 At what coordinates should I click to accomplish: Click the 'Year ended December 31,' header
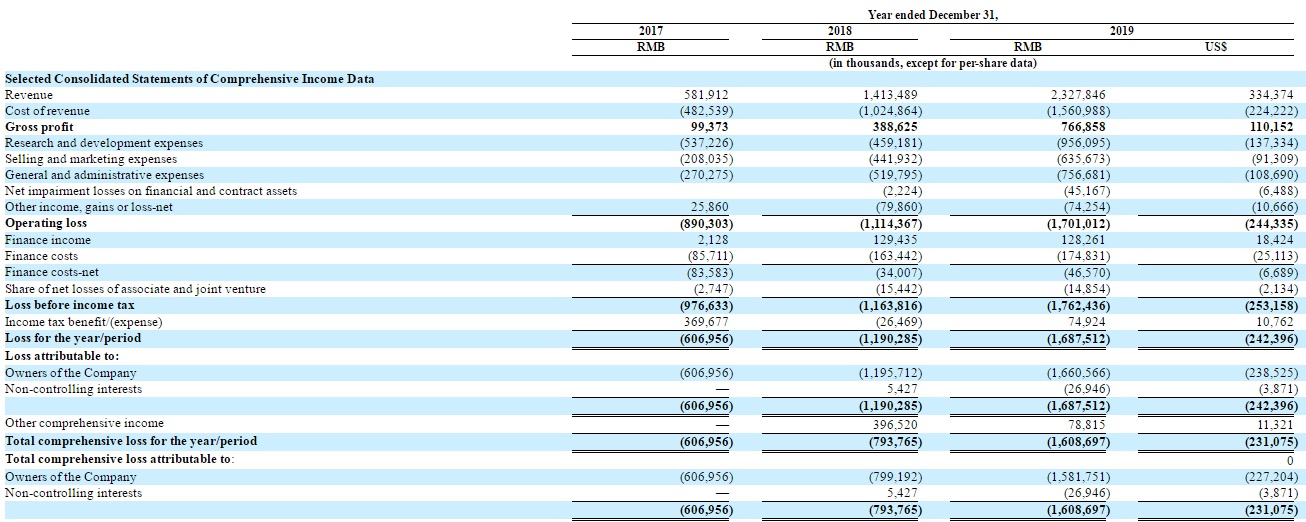click(x=933, y=14)
